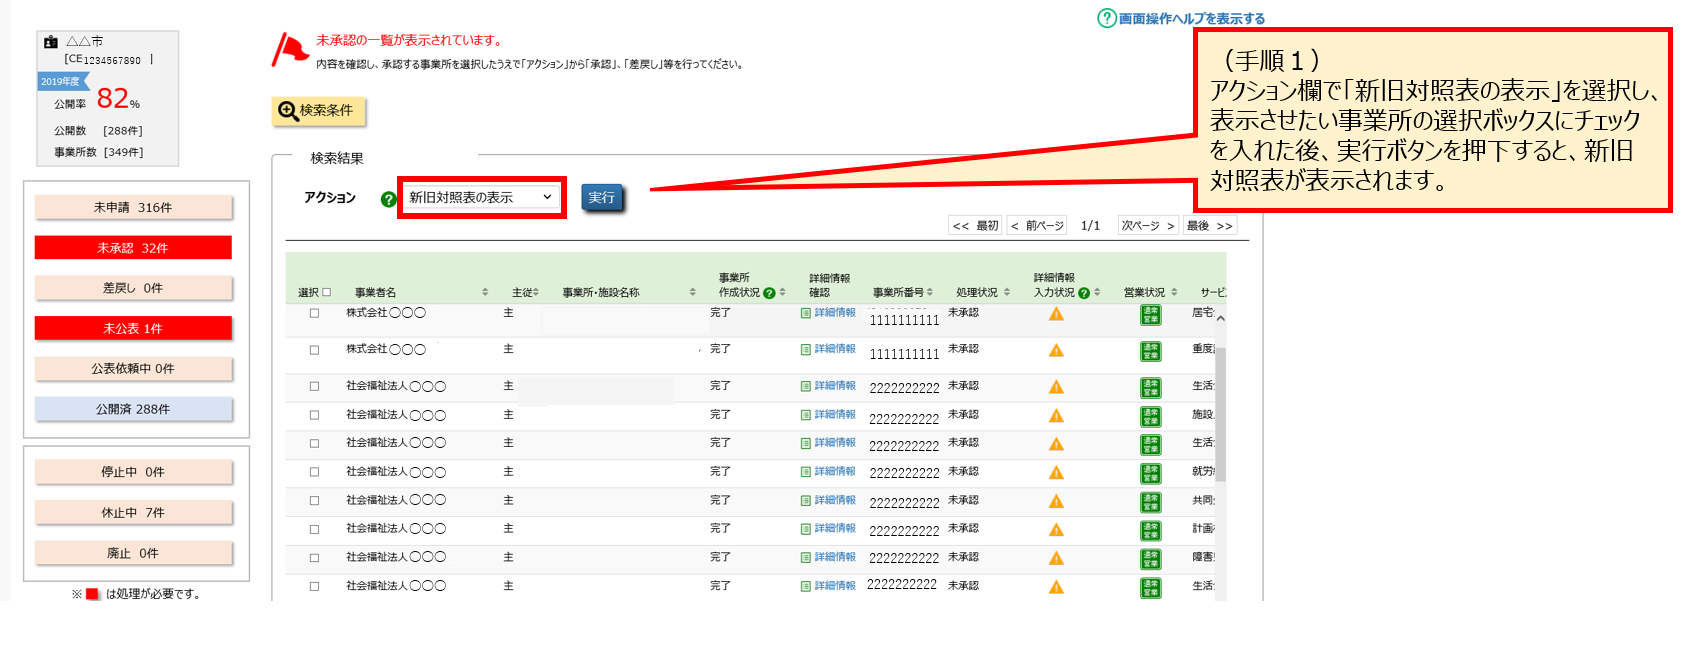Sort by 営業状況 column arrows
The height and width of the screenshot is (650, 1682).
tap(1174, 292)
